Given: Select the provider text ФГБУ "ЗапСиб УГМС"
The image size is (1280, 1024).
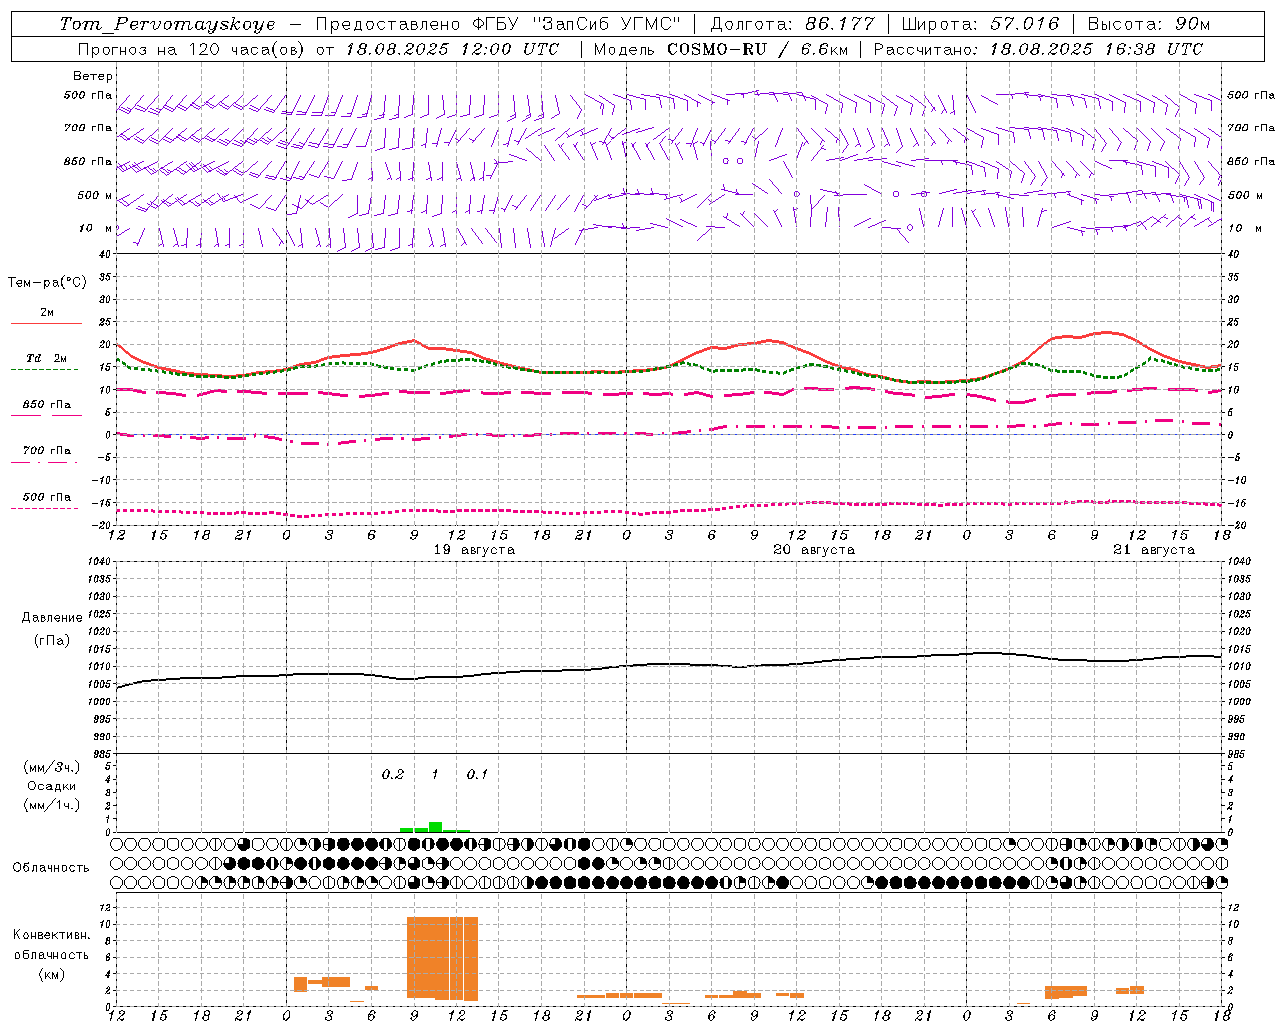Looking at the screenshot, I should pos(576,24).
